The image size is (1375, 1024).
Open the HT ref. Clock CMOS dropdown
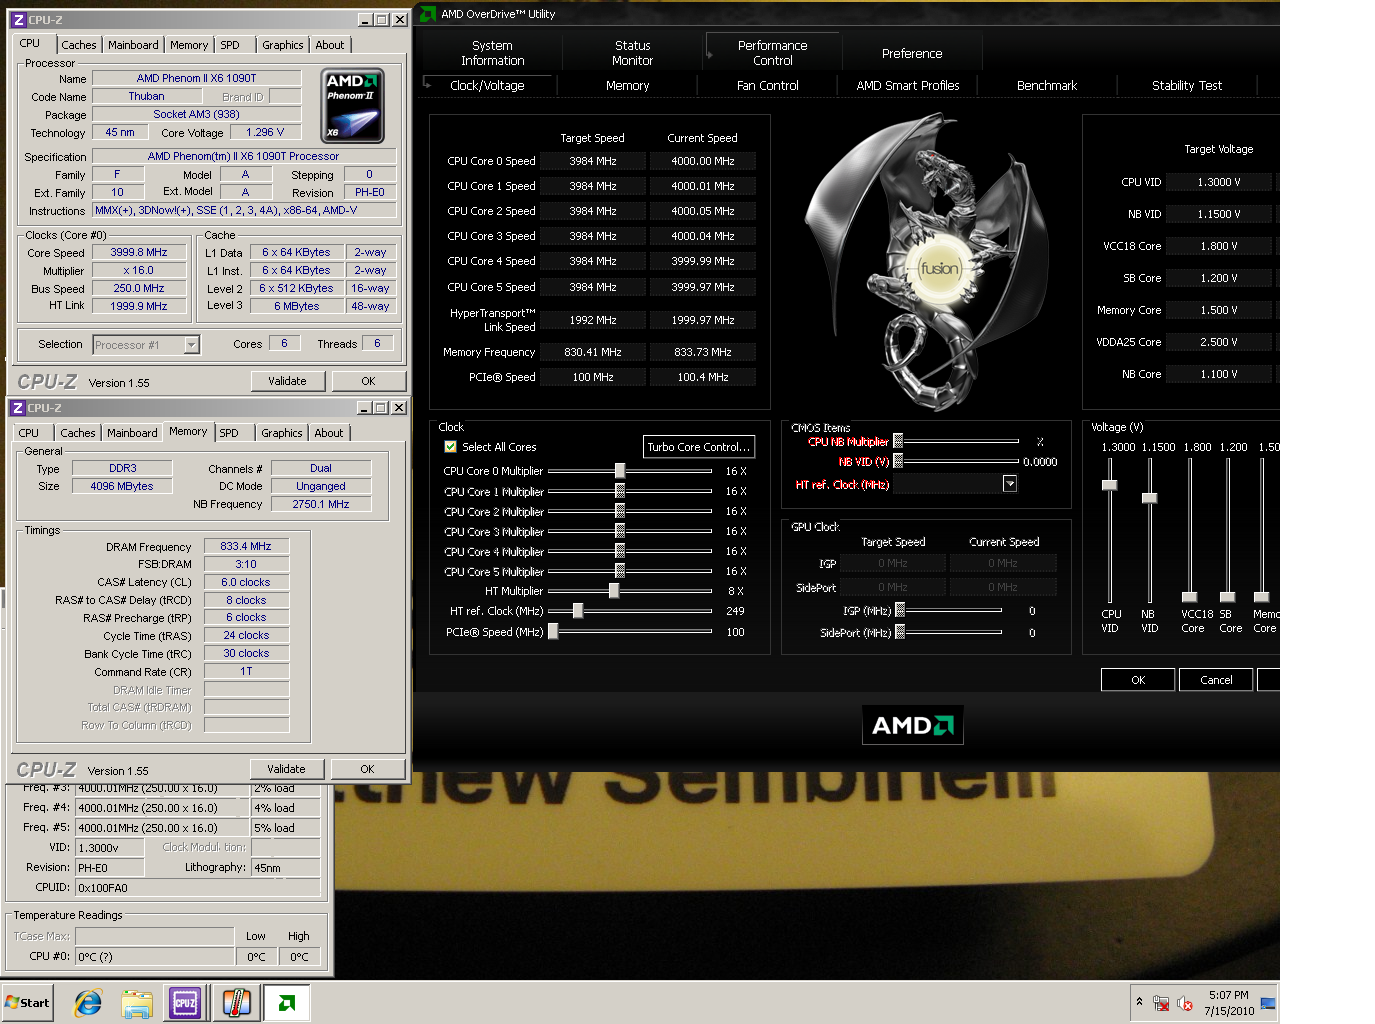click(x=1010, y=484)
